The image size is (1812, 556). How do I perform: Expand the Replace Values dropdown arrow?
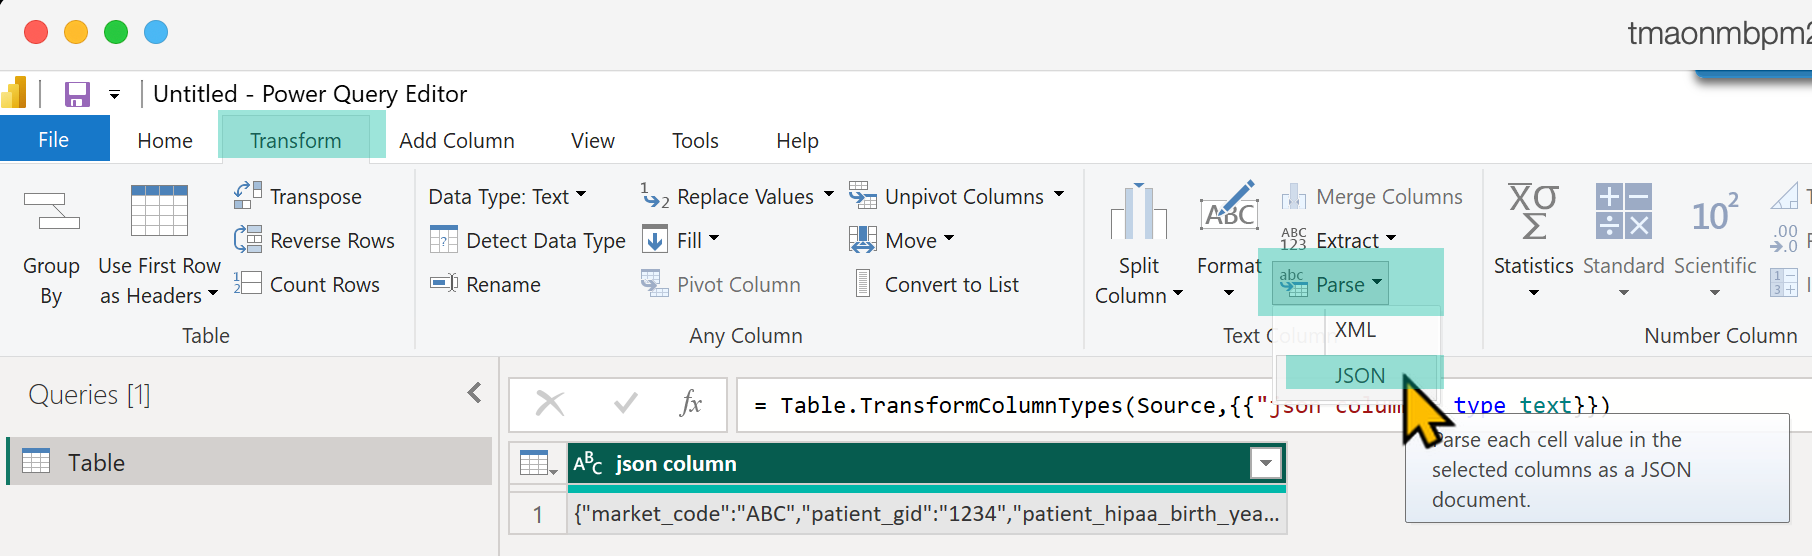click(829, 195)
